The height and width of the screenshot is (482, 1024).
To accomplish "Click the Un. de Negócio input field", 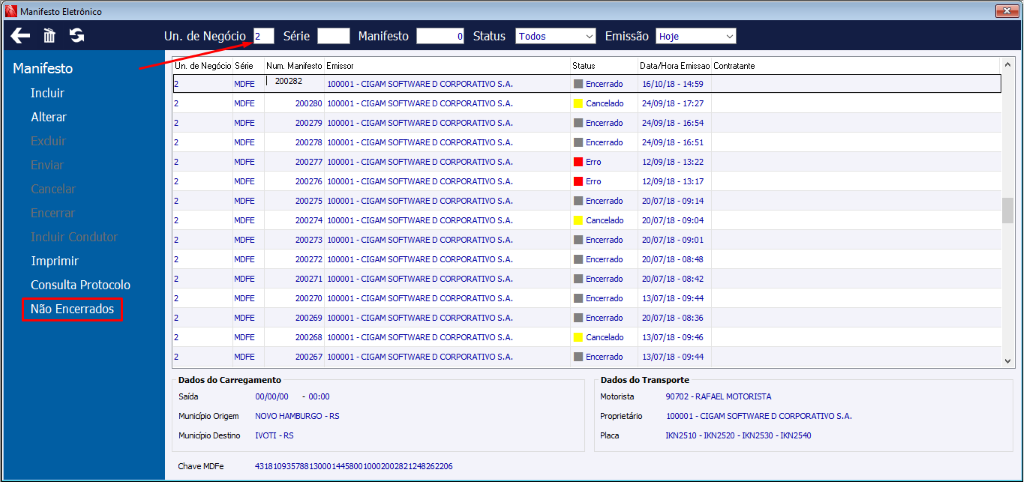I will [263, 37].
